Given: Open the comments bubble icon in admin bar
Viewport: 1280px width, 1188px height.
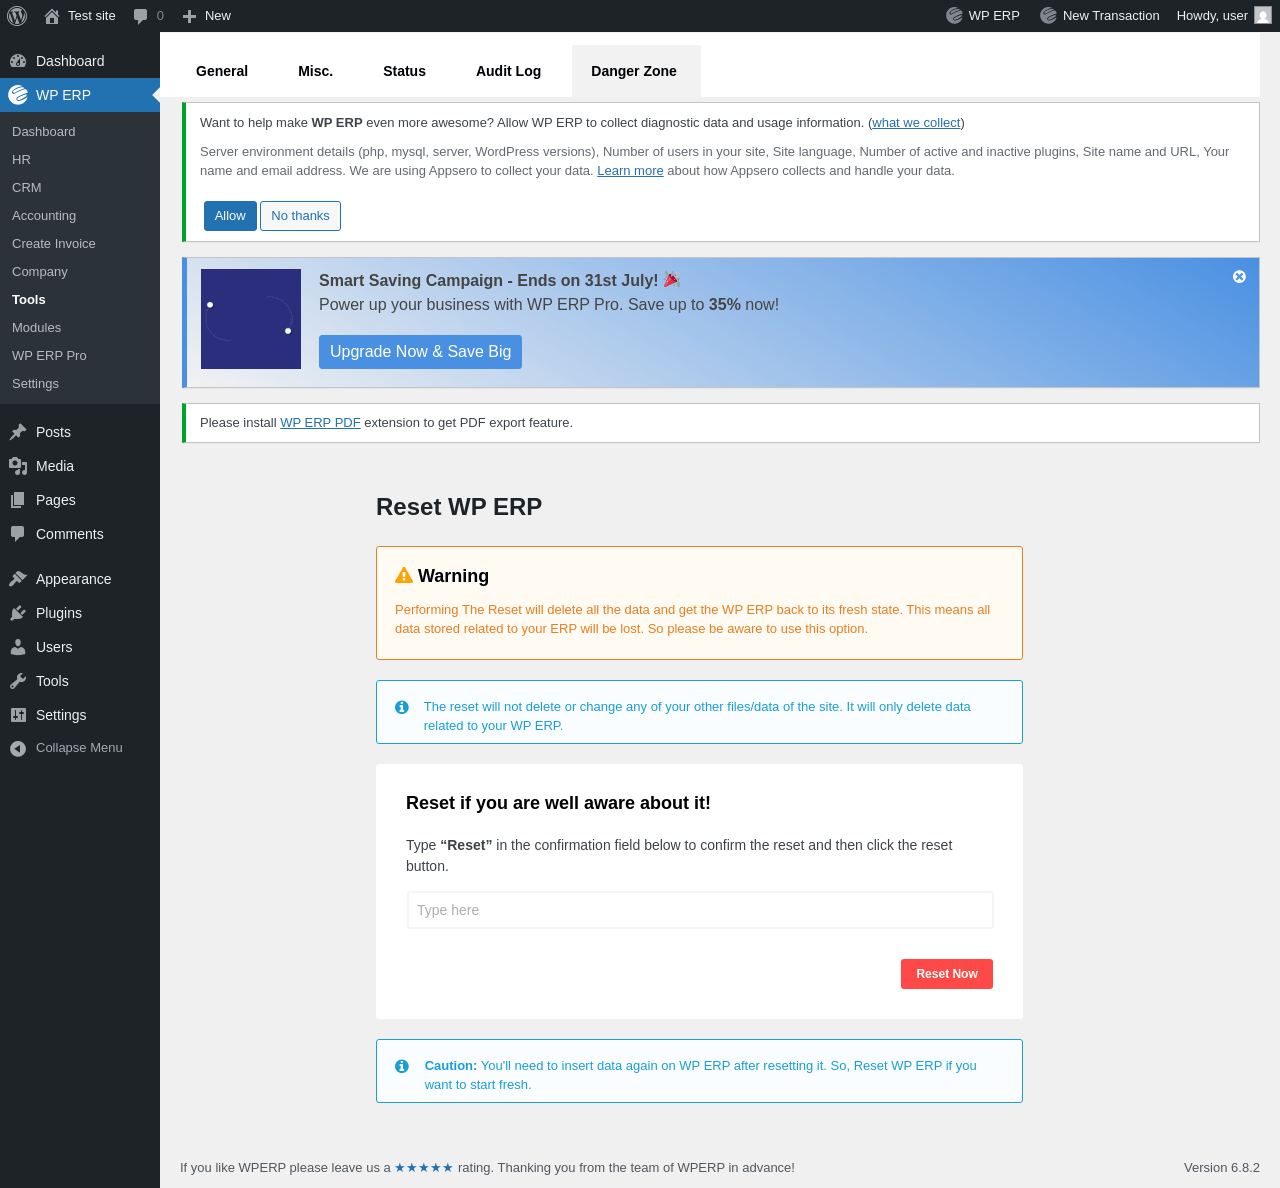Looking at the screenshot, I should pos(140,16).
